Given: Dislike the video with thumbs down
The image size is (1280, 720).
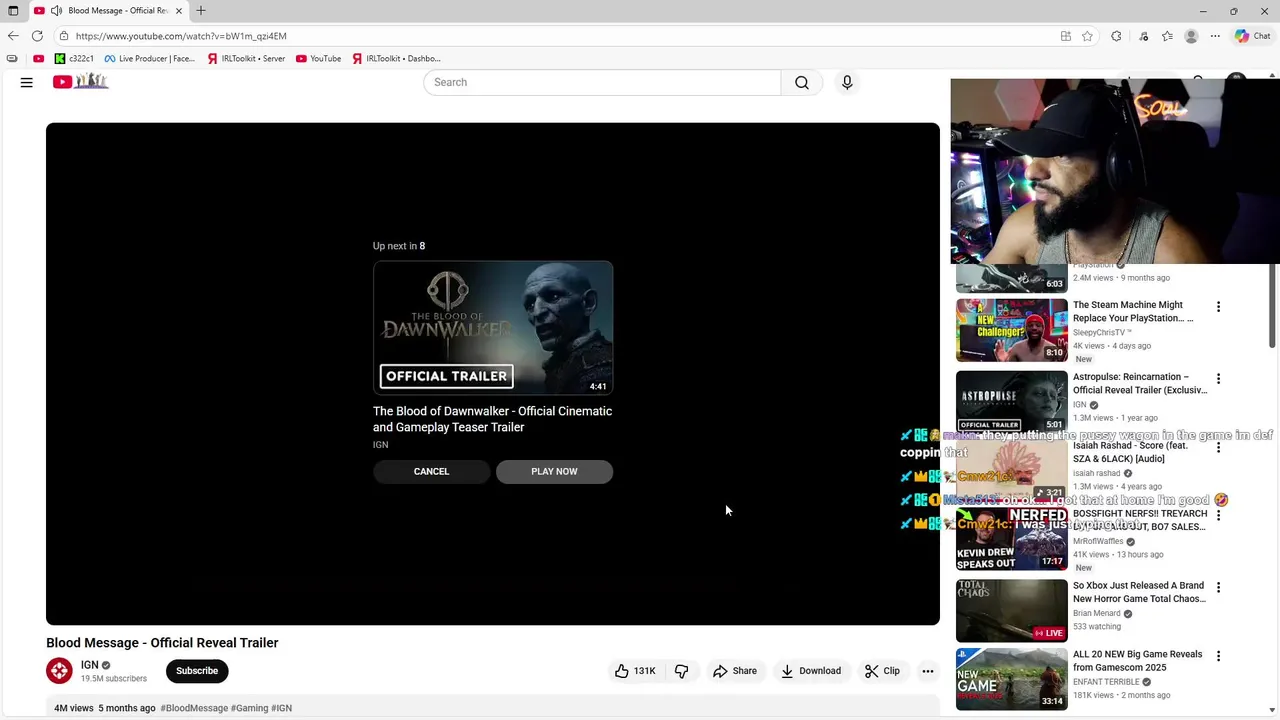Looking at the screenshot, I should [x=682, y=671].
